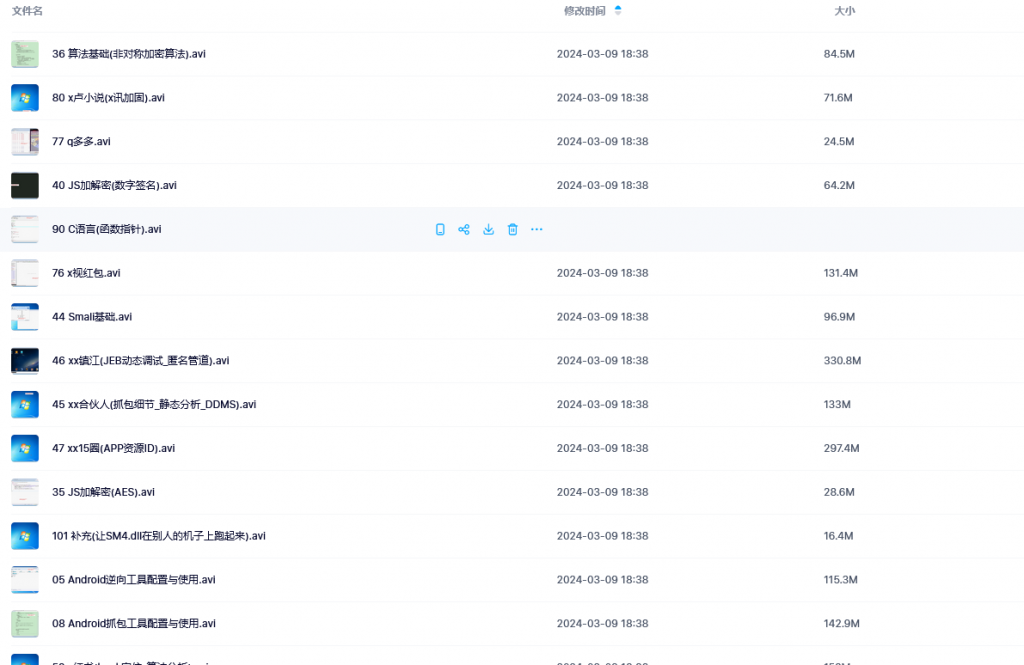Select file name 45 xx合伙人(抓包细节_静态分析_DDMS).avi
Screen dimensions: 1024x665
(x=154, y=404)
